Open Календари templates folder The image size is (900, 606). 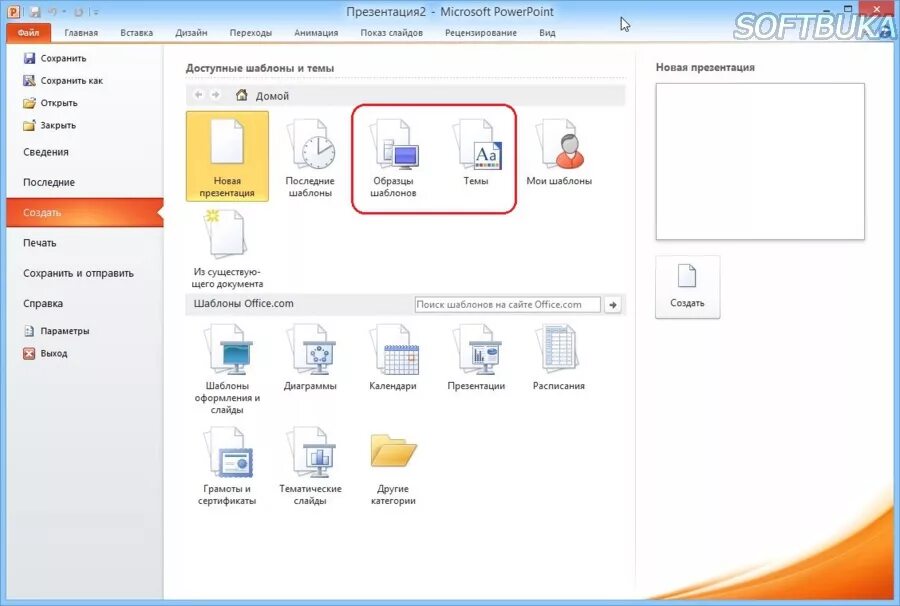tap(393, 357)
